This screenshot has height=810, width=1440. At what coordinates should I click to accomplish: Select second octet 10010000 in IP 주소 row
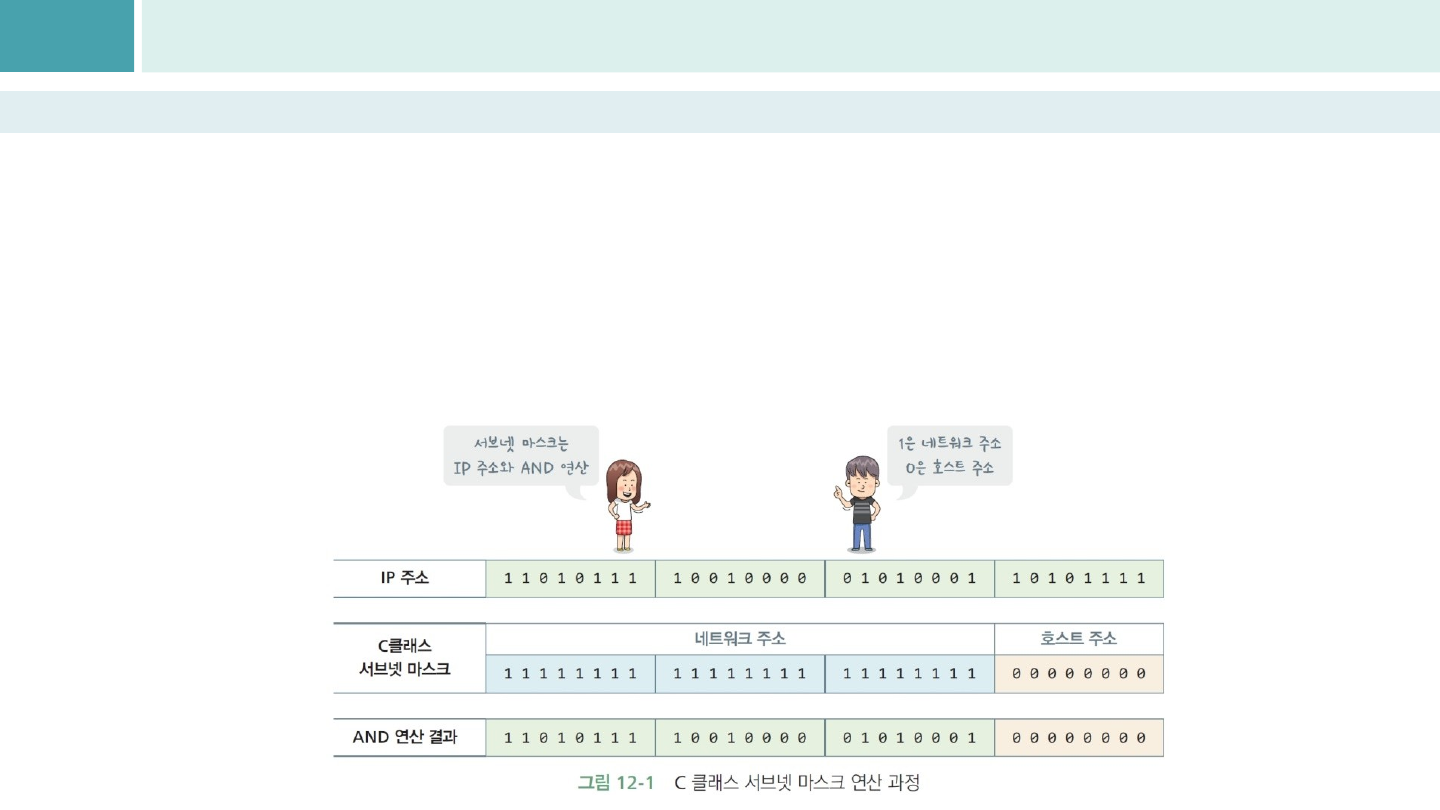pos(740,579)
